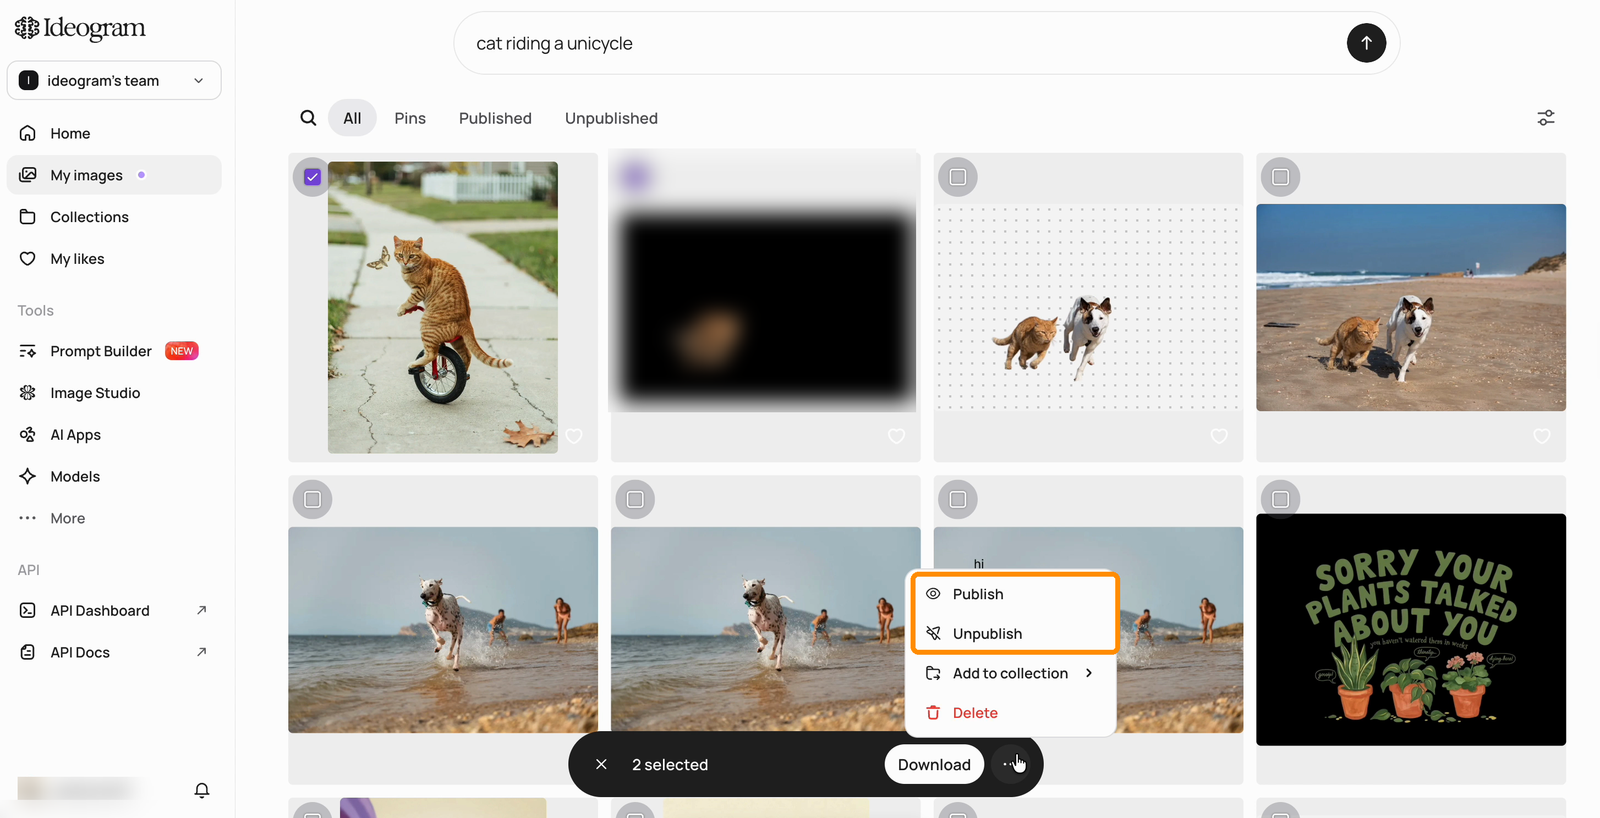
Task: Open API Docs external link
Action: [114, 652]
